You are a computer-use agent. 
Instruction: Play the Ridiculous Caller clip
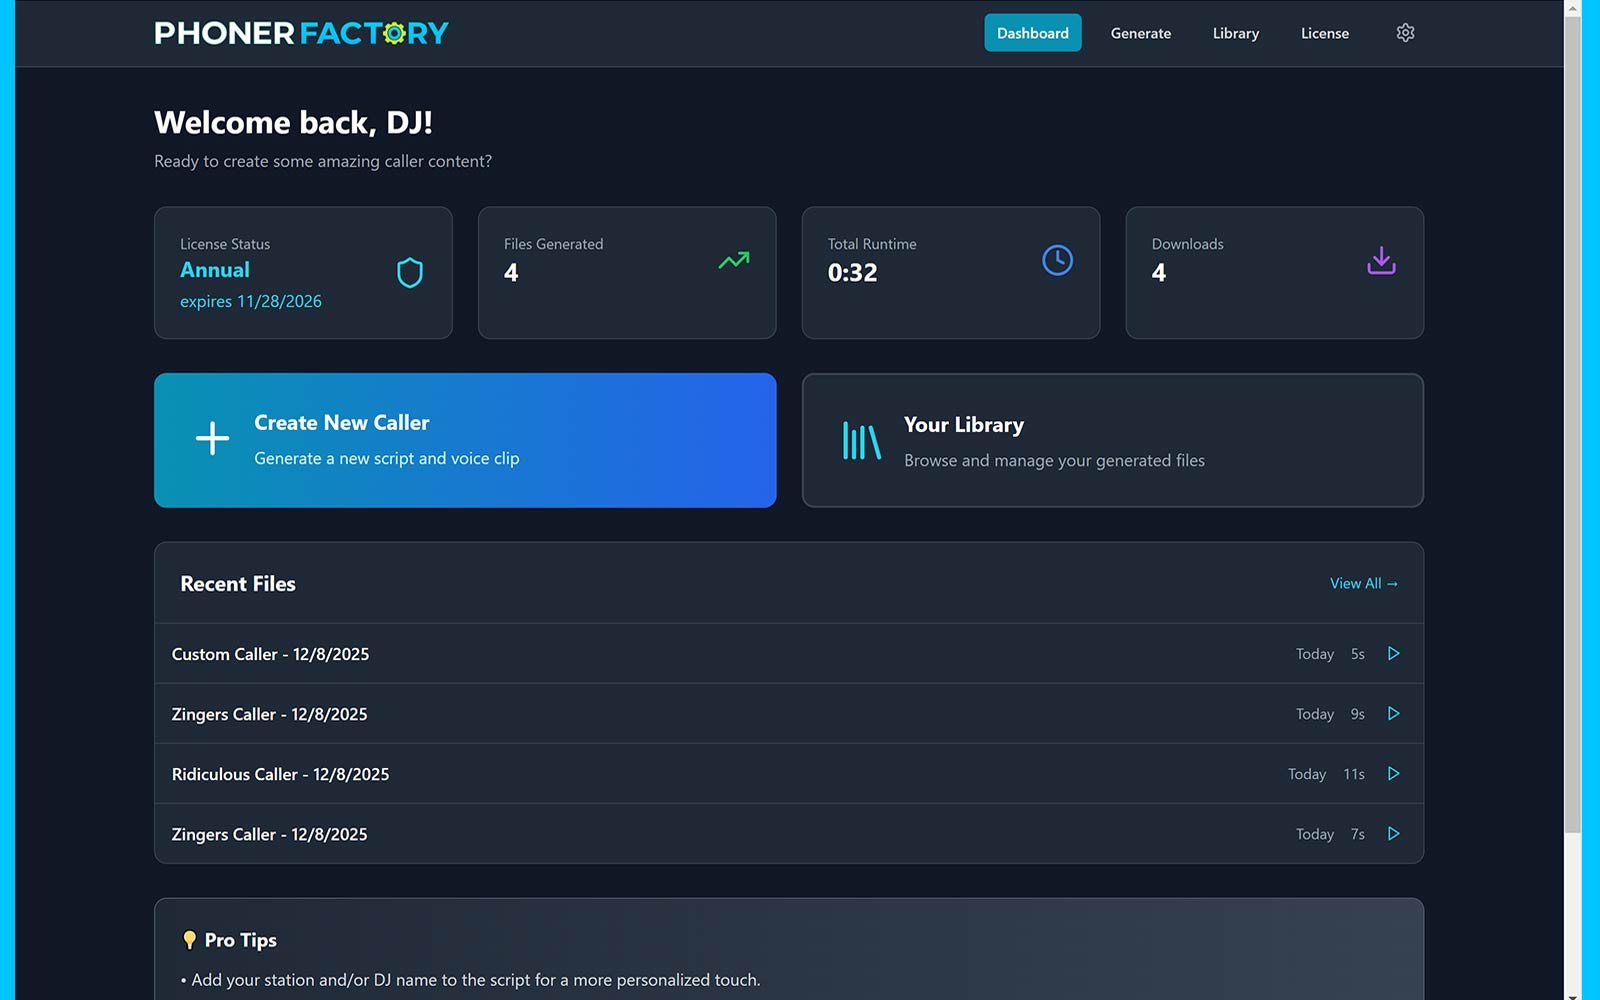pyautogui.click(x=1393, y=774)
